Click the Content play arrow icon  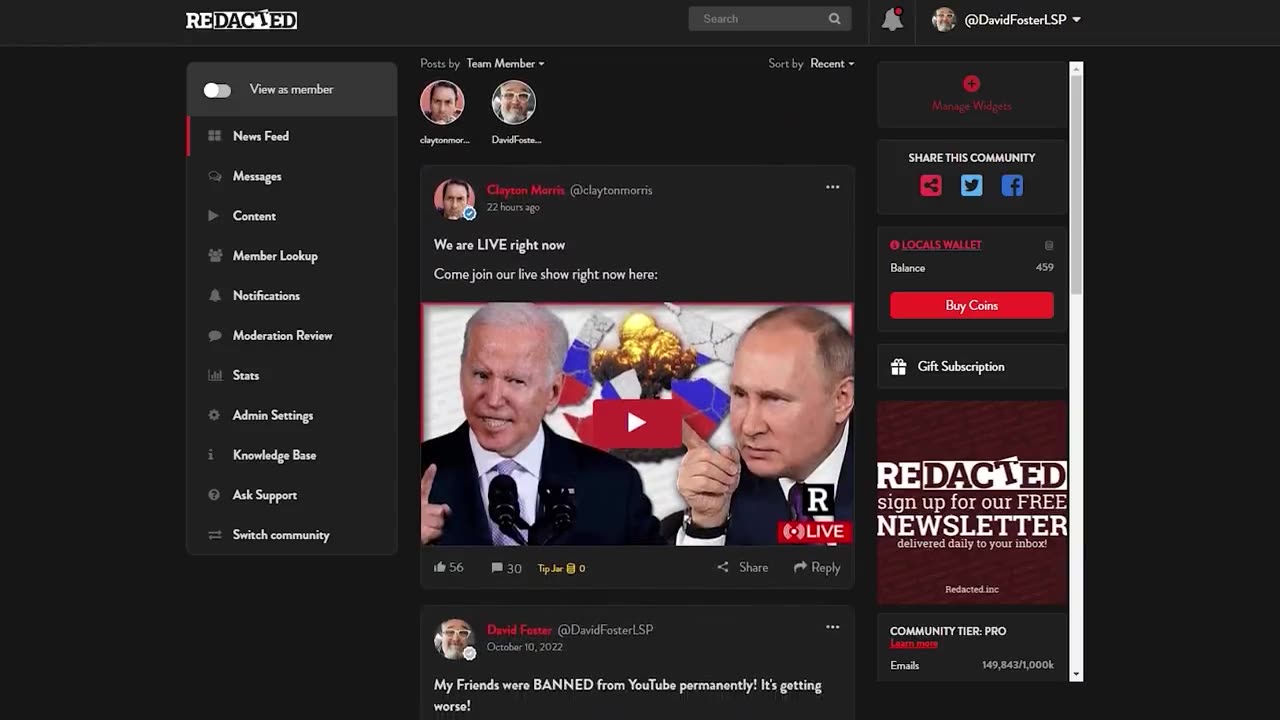213,216
